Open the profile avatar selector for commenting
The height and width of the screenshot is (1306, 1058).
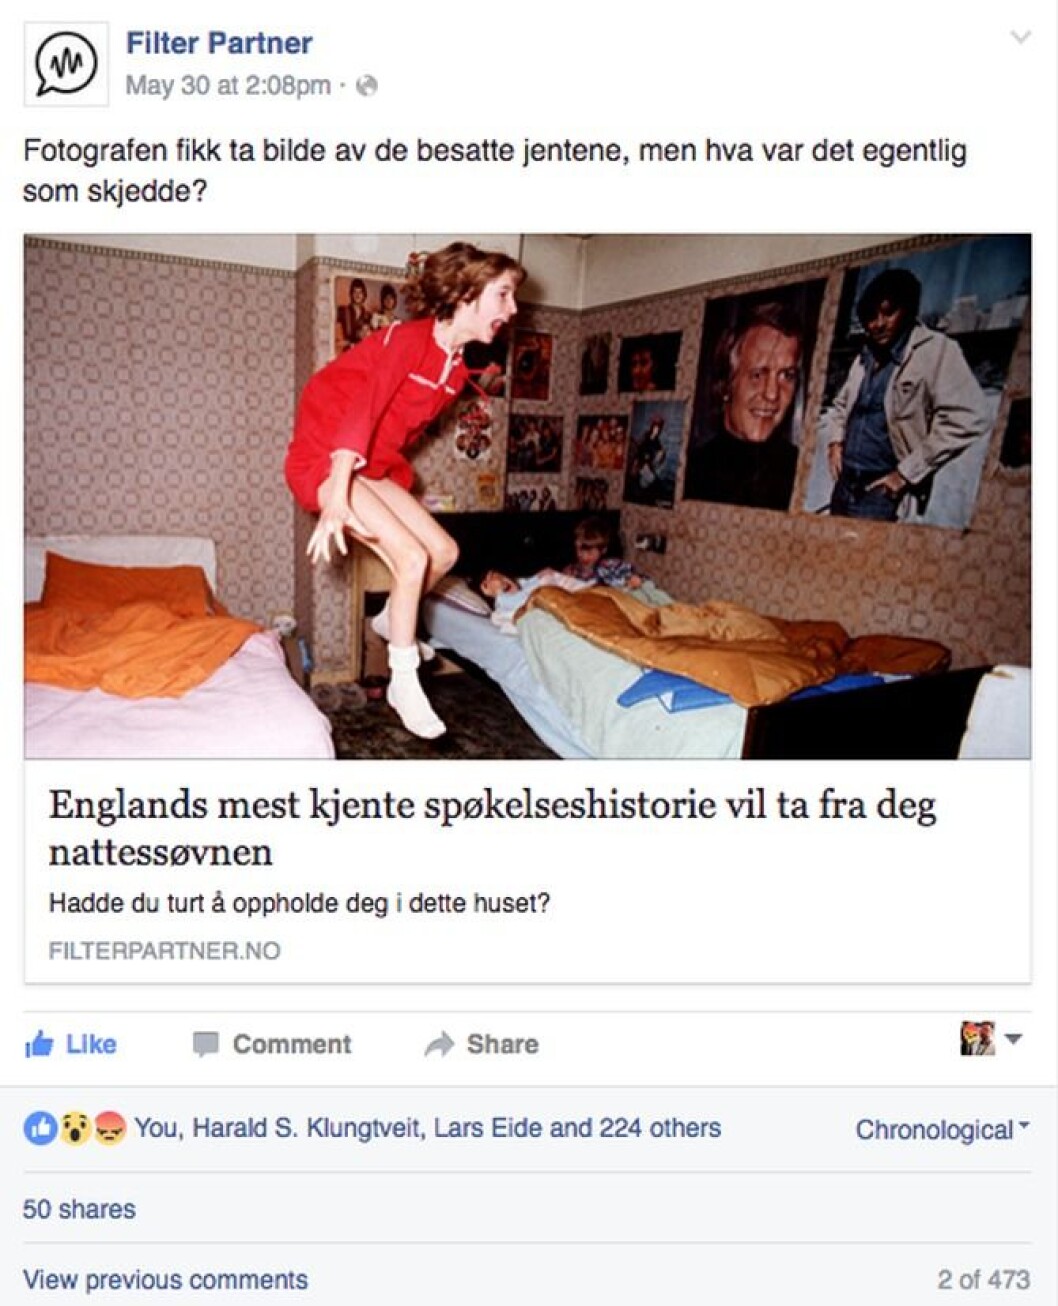(x=990, y=1039)
